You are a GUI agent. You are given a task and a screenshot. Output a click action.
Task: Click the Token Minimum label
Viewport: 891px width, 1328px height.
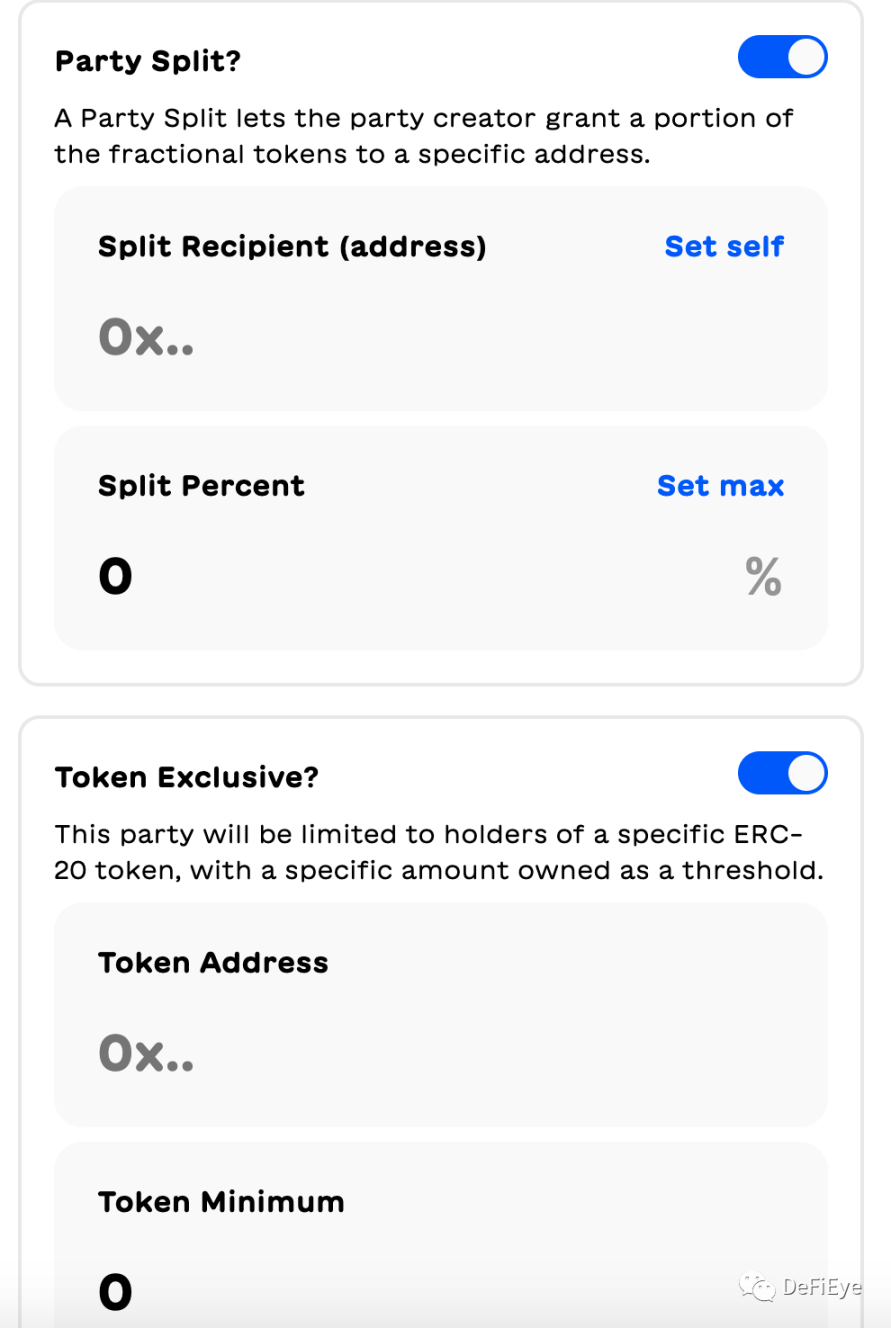pyautogui.click(x=221, y=1201)
